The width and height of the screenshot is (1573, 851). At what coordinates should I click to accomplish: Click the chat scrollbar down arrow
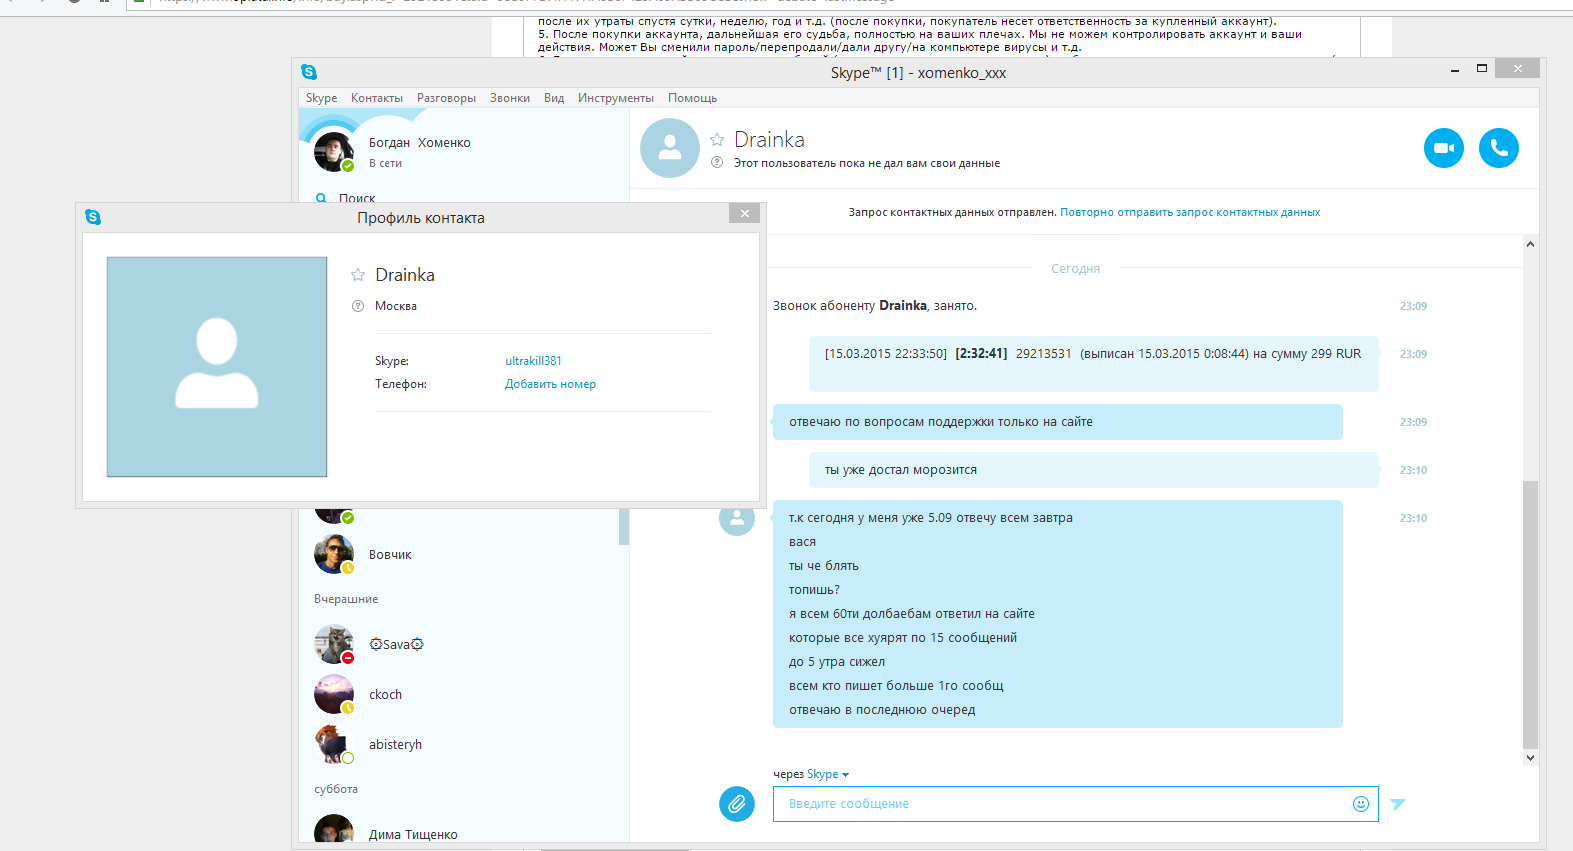(1530, 758)
